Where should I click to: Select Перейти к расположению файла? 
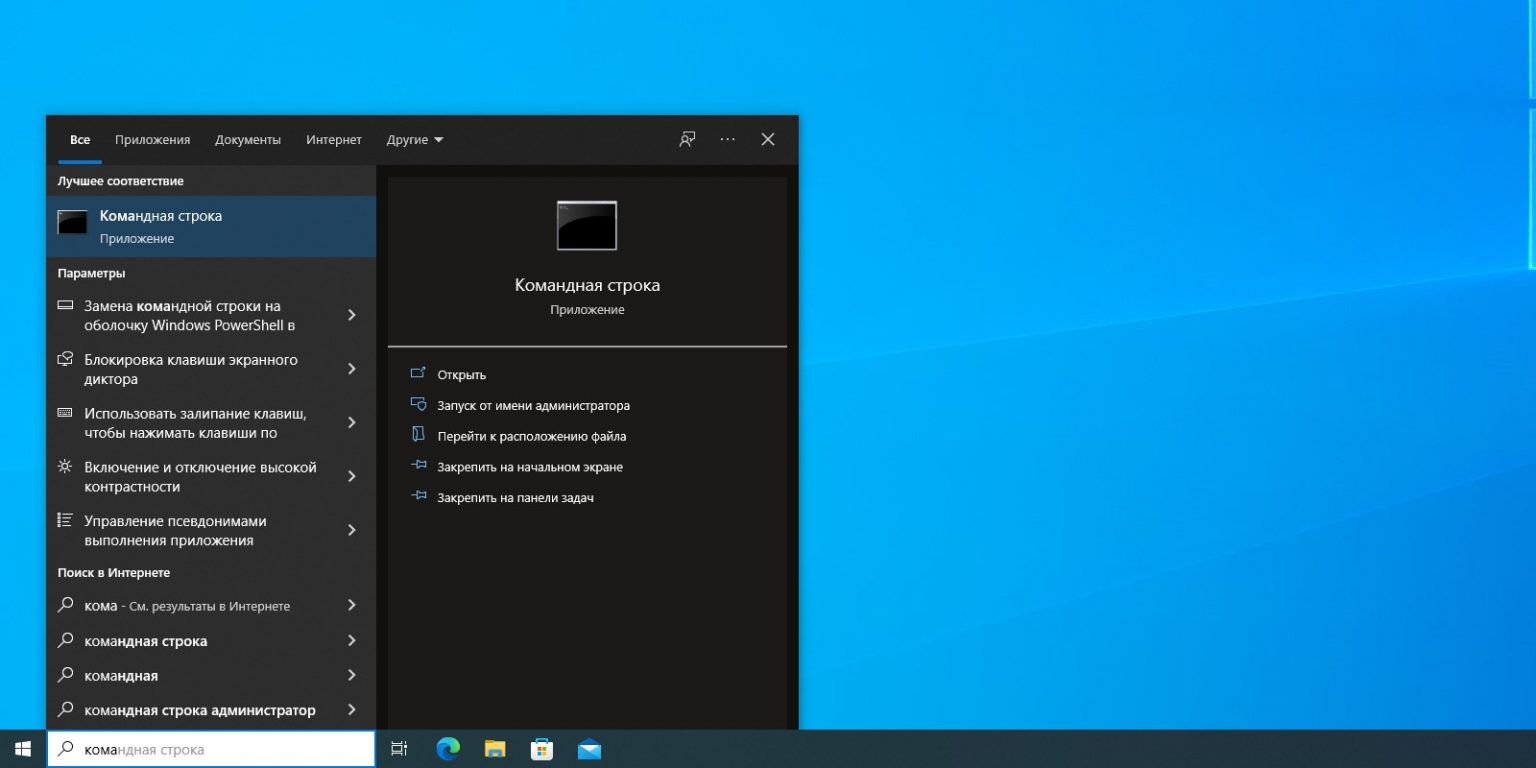tap(531, 436)
